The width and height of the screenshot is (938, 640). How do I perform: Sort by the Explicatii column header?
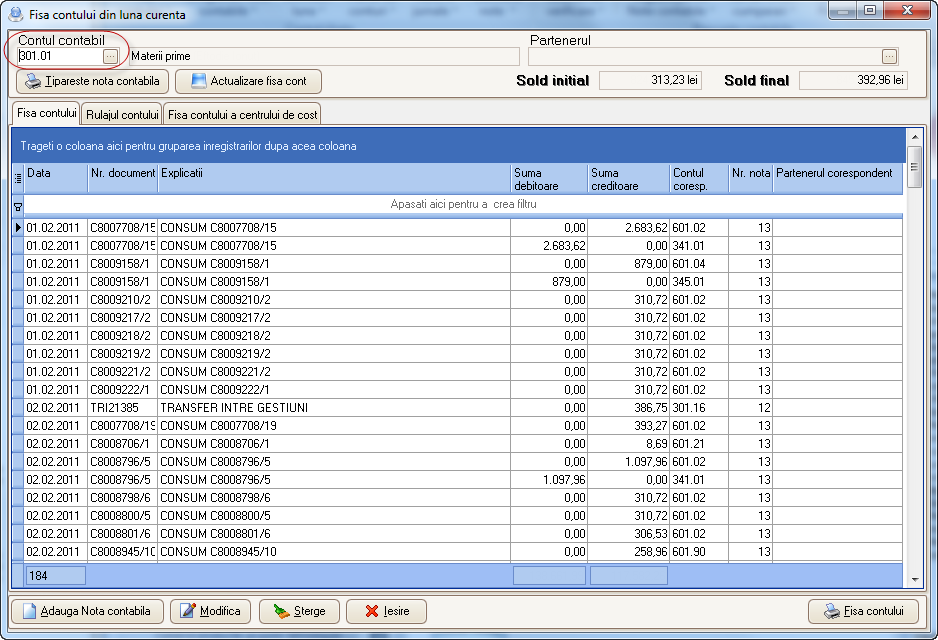point(334,178)
